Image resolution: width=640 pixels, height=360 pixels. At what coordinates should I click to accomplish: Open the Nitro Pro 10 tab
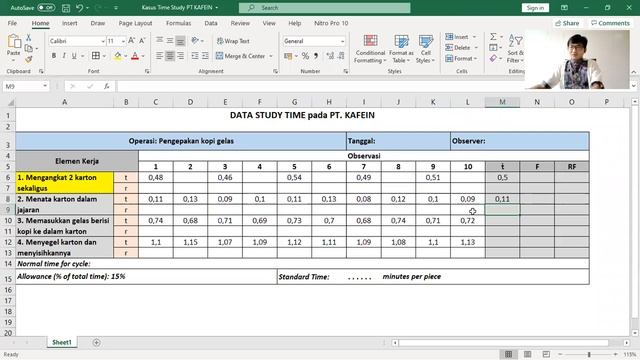pyautogui.click(x=331, y=23)
